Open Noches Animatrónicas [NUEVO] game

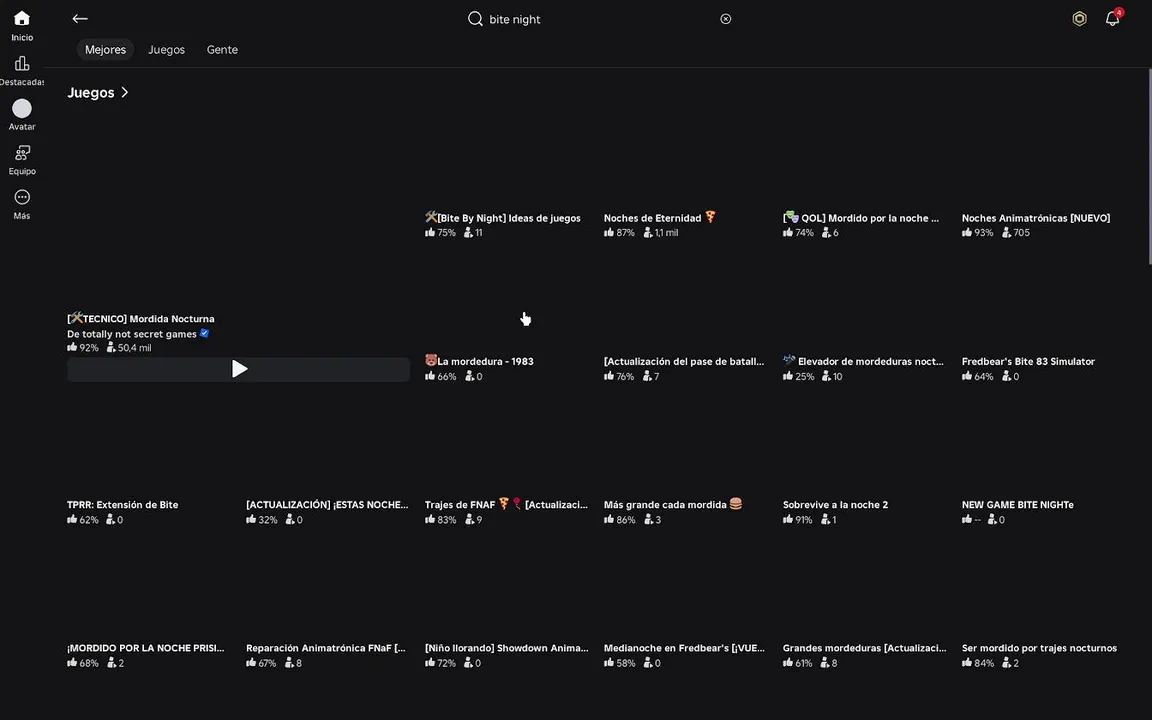[1036, 217]
